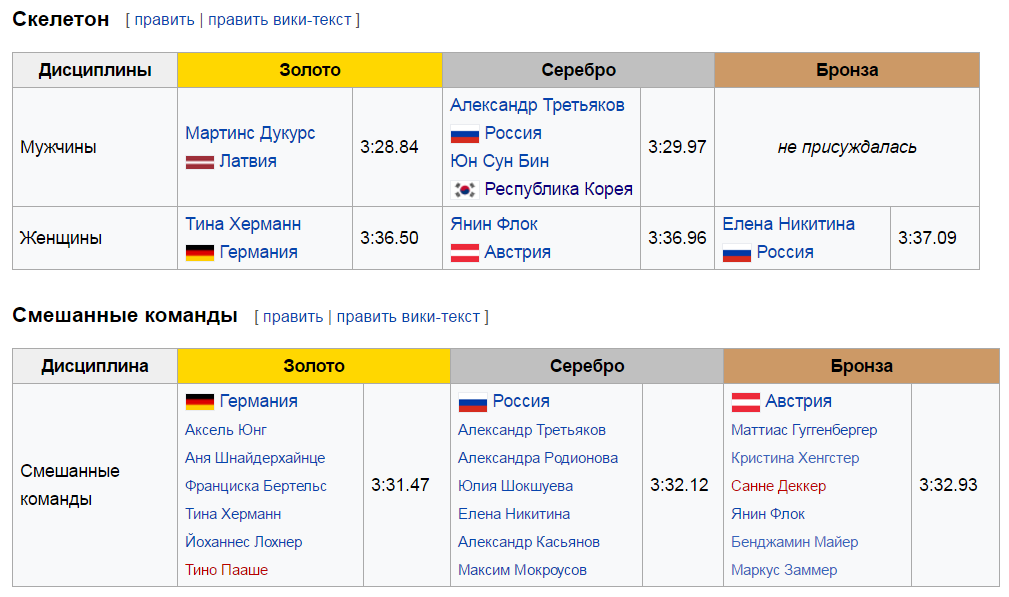Click the Russia flag in men's silver cell

point(464,134)
